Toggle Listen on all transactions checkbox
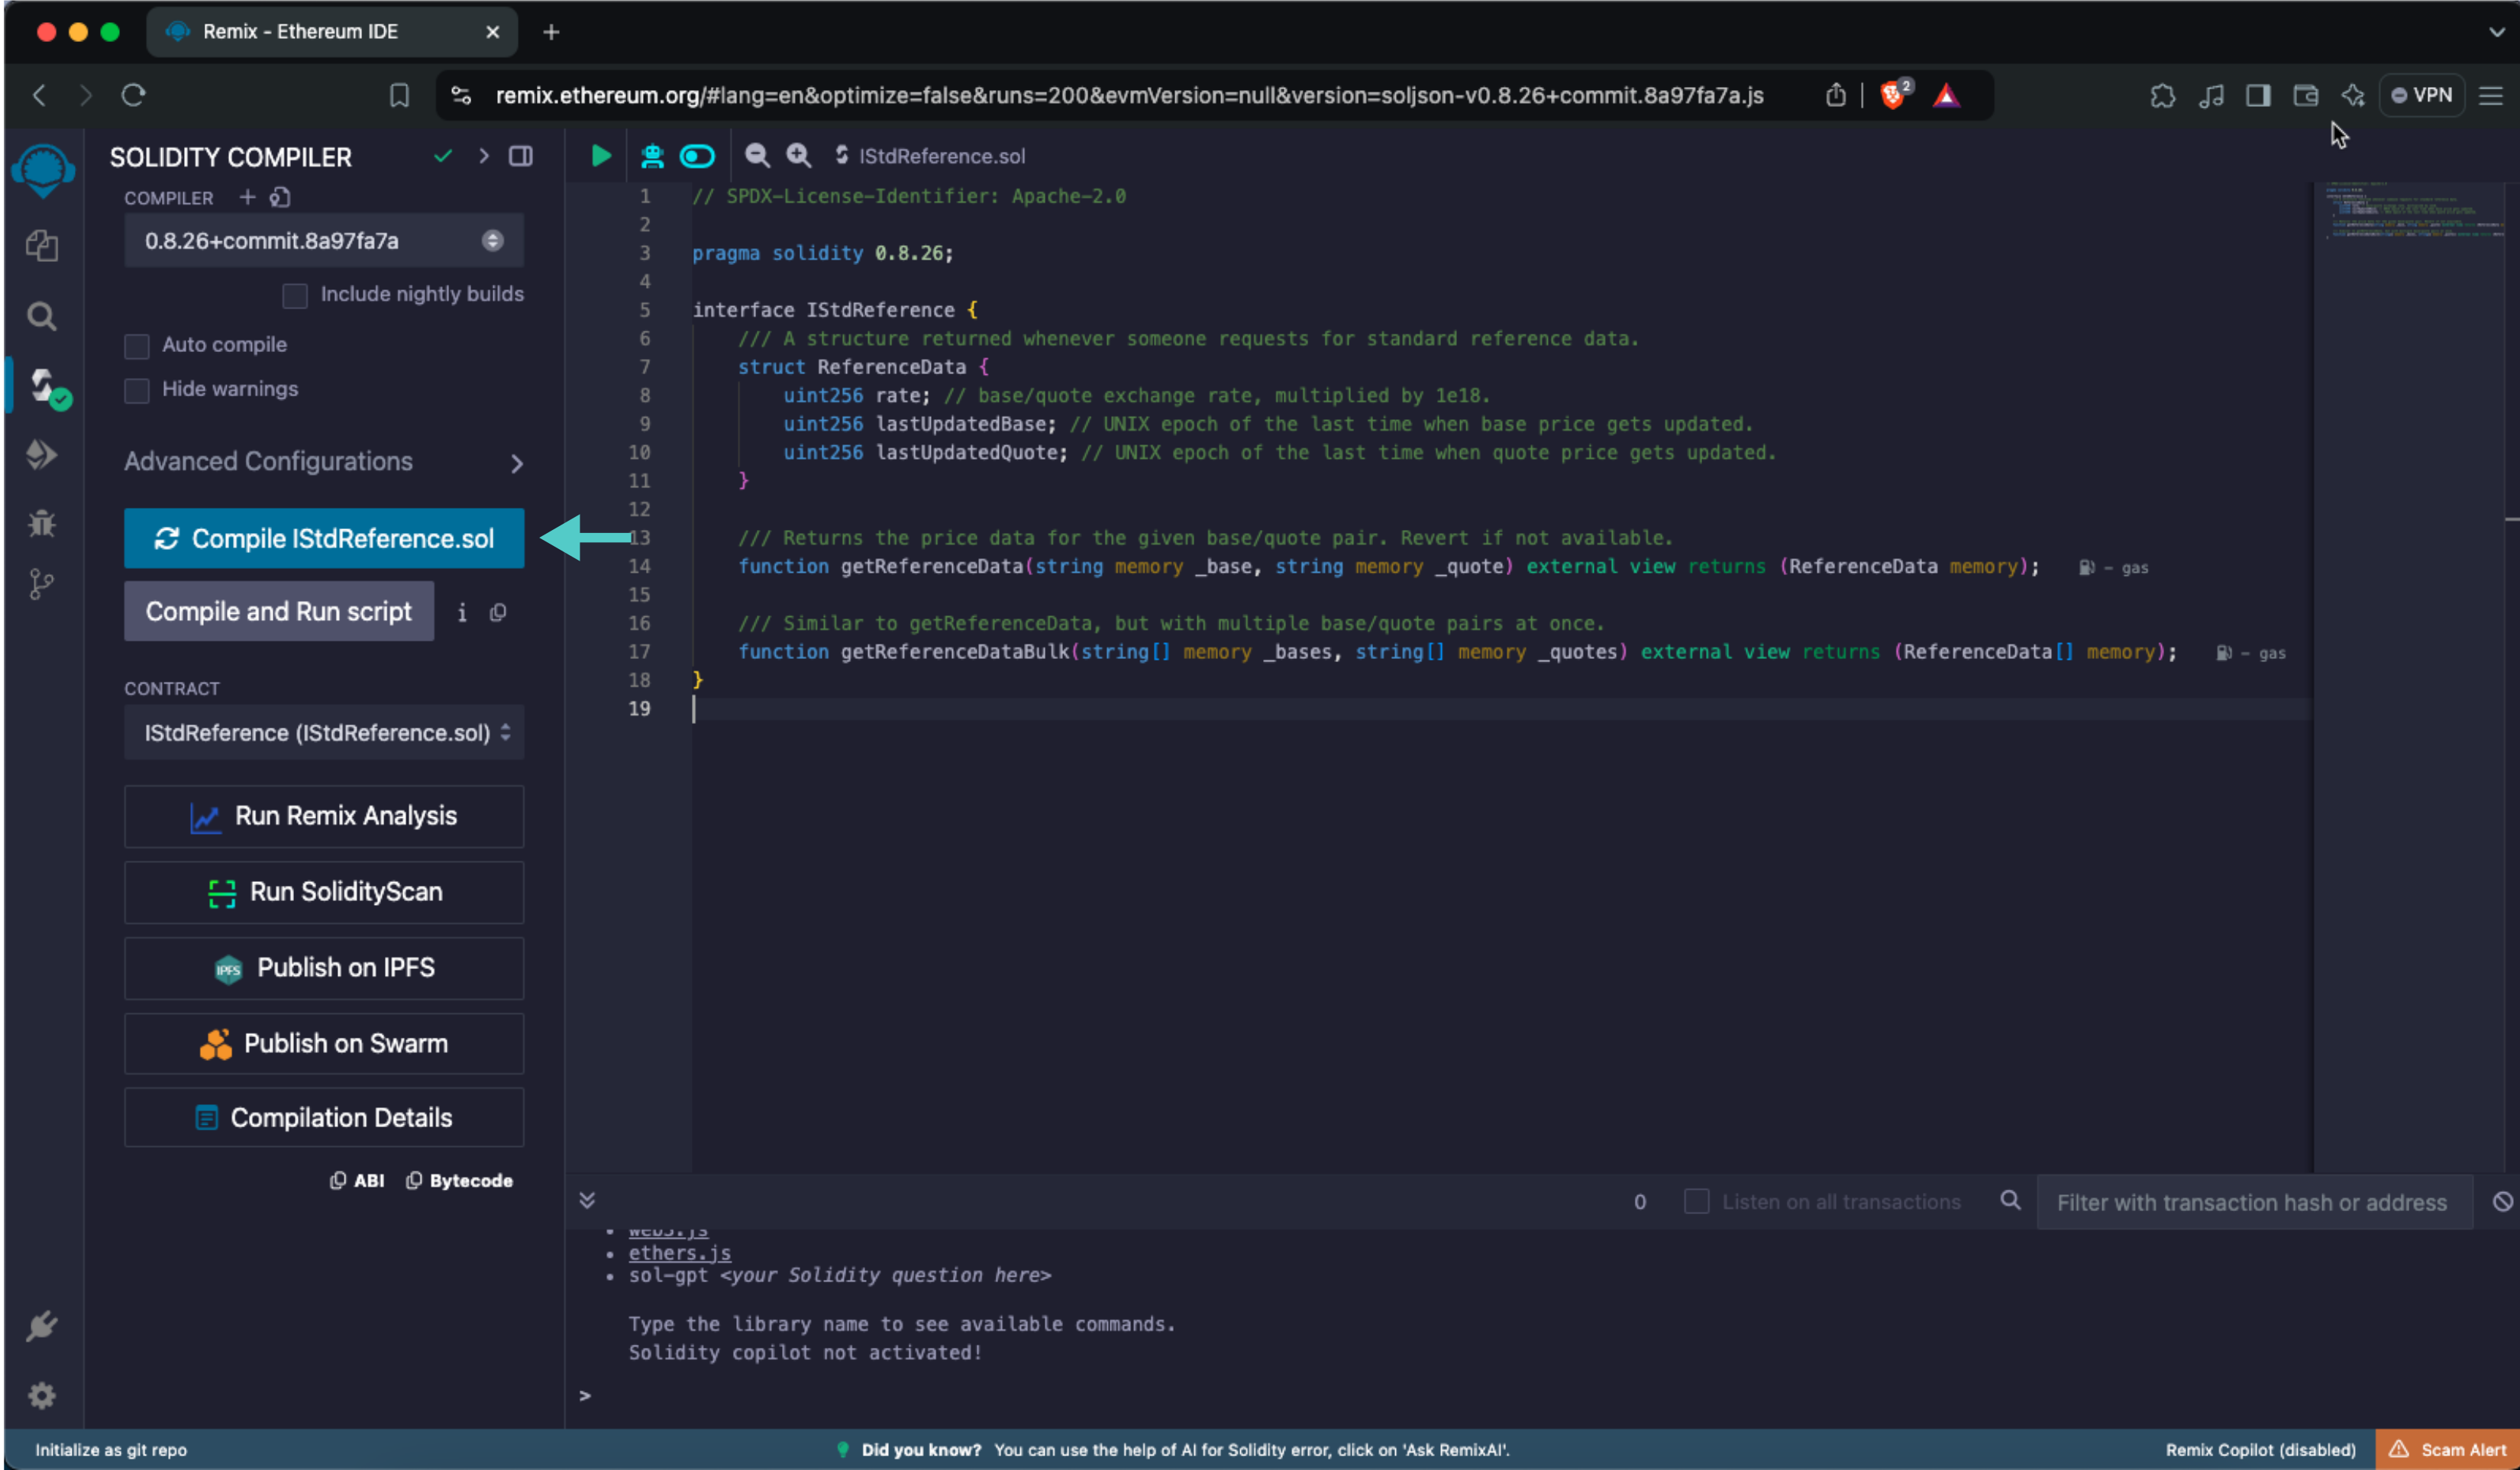The image size is (2520, 1470). coord(1696,1201)
